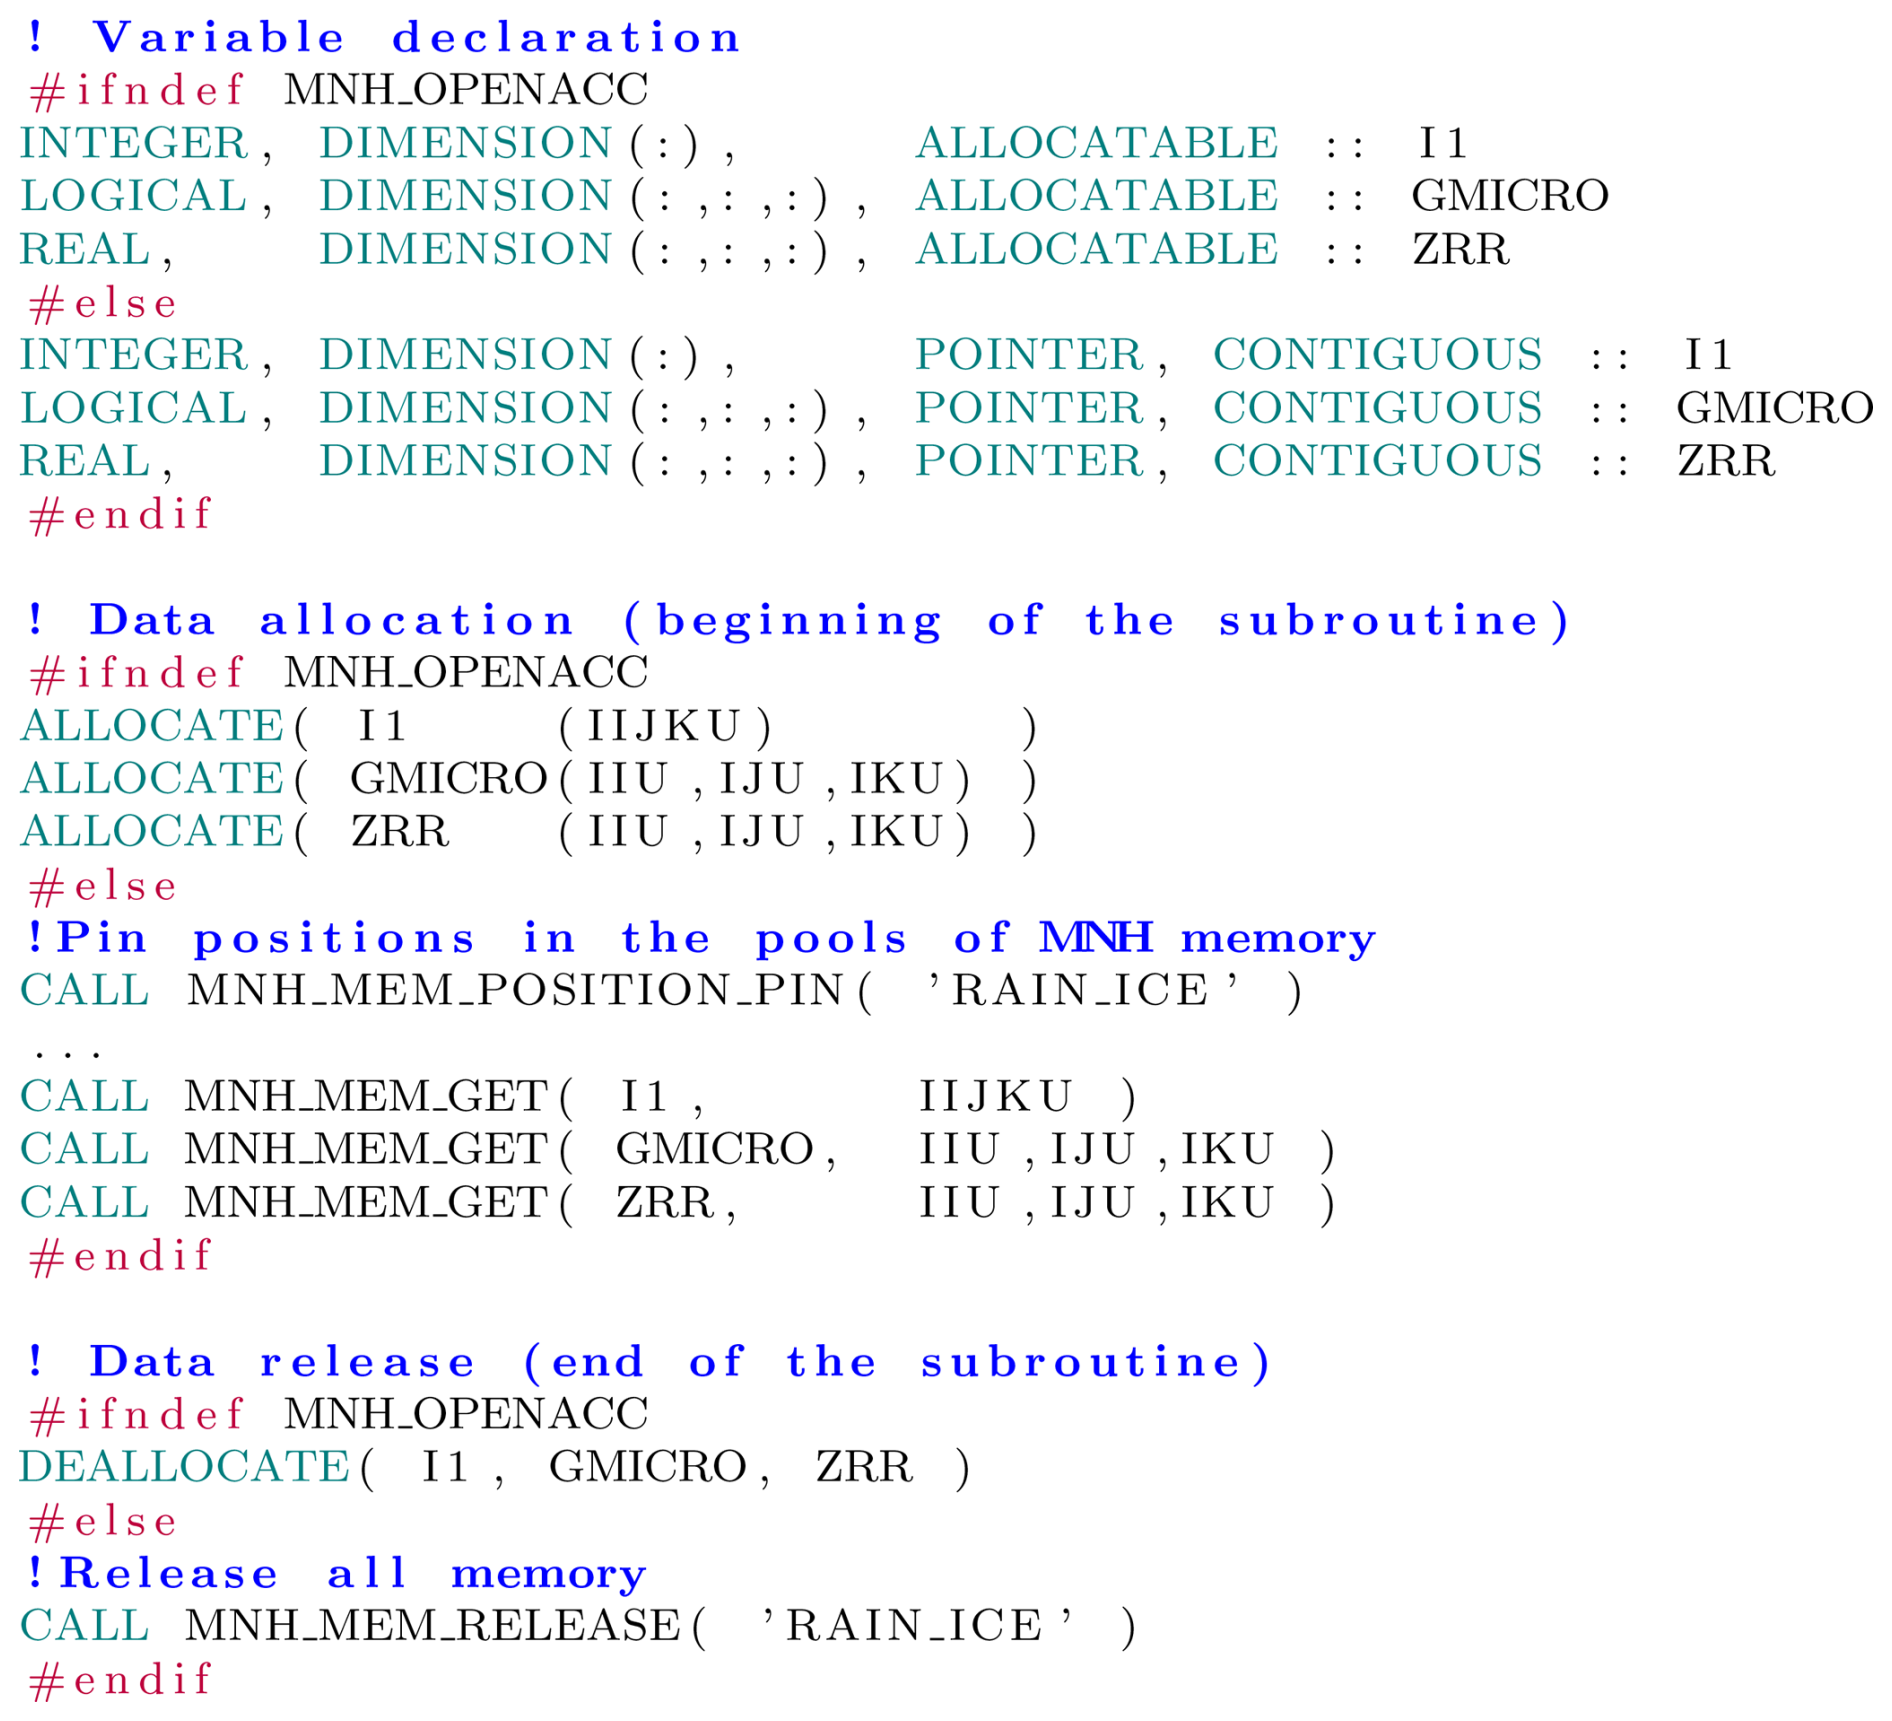This screenshot has width=1892, height=1721.
Task: Click MNH_OPENACC after the first #ifndef
Action: click(466, 90)
